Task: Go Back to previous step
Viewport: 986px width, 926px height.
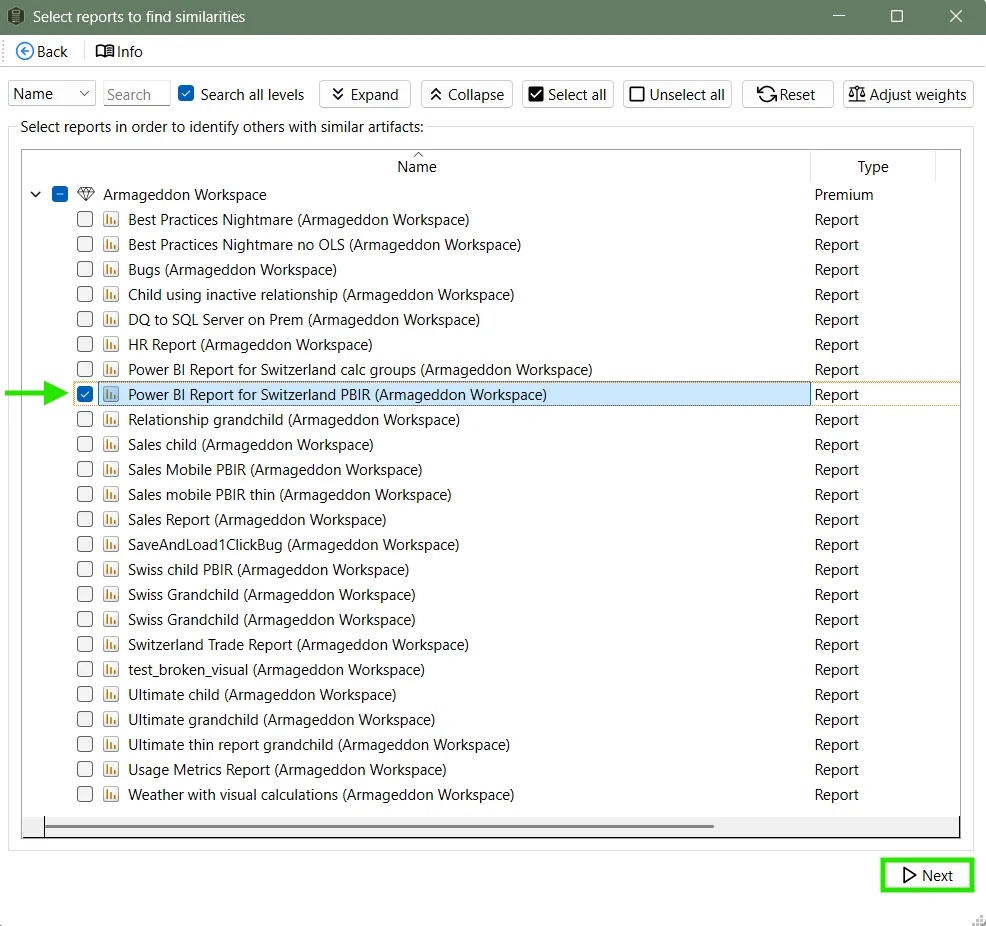Action: [42, 52]
